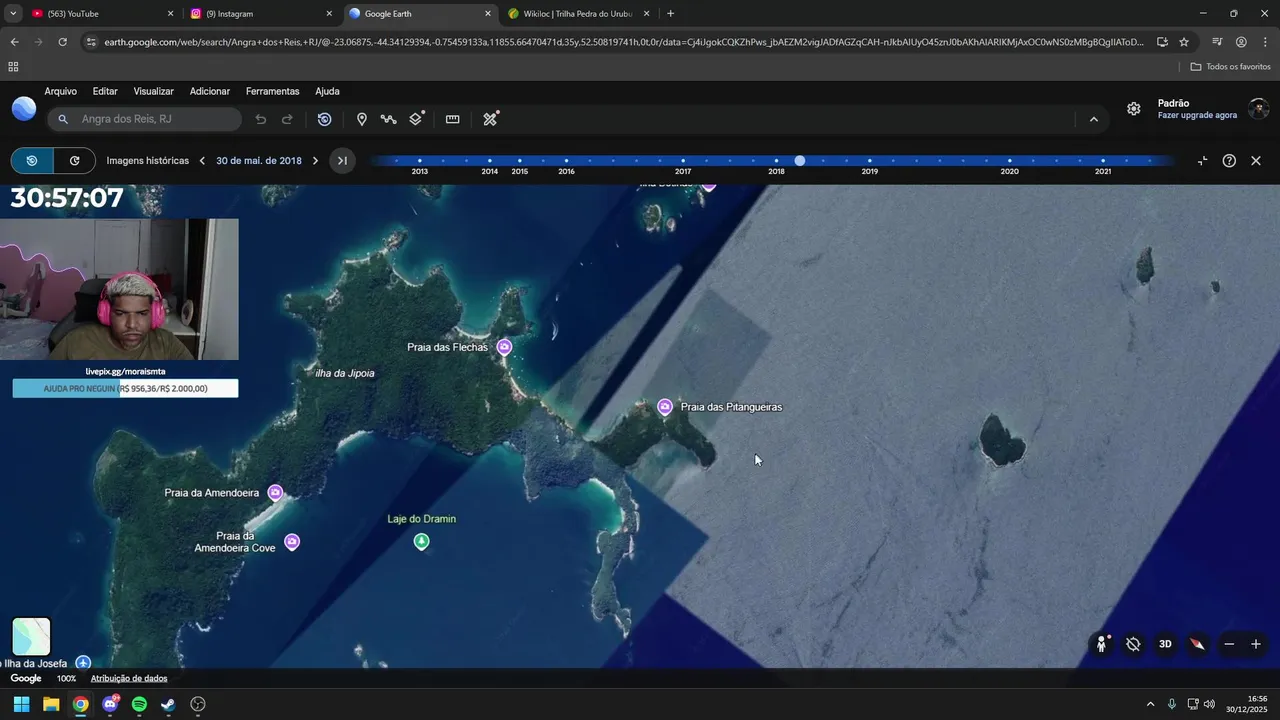
Task: Add a placemark with the pin tool
Action: [x=362, y=119]
